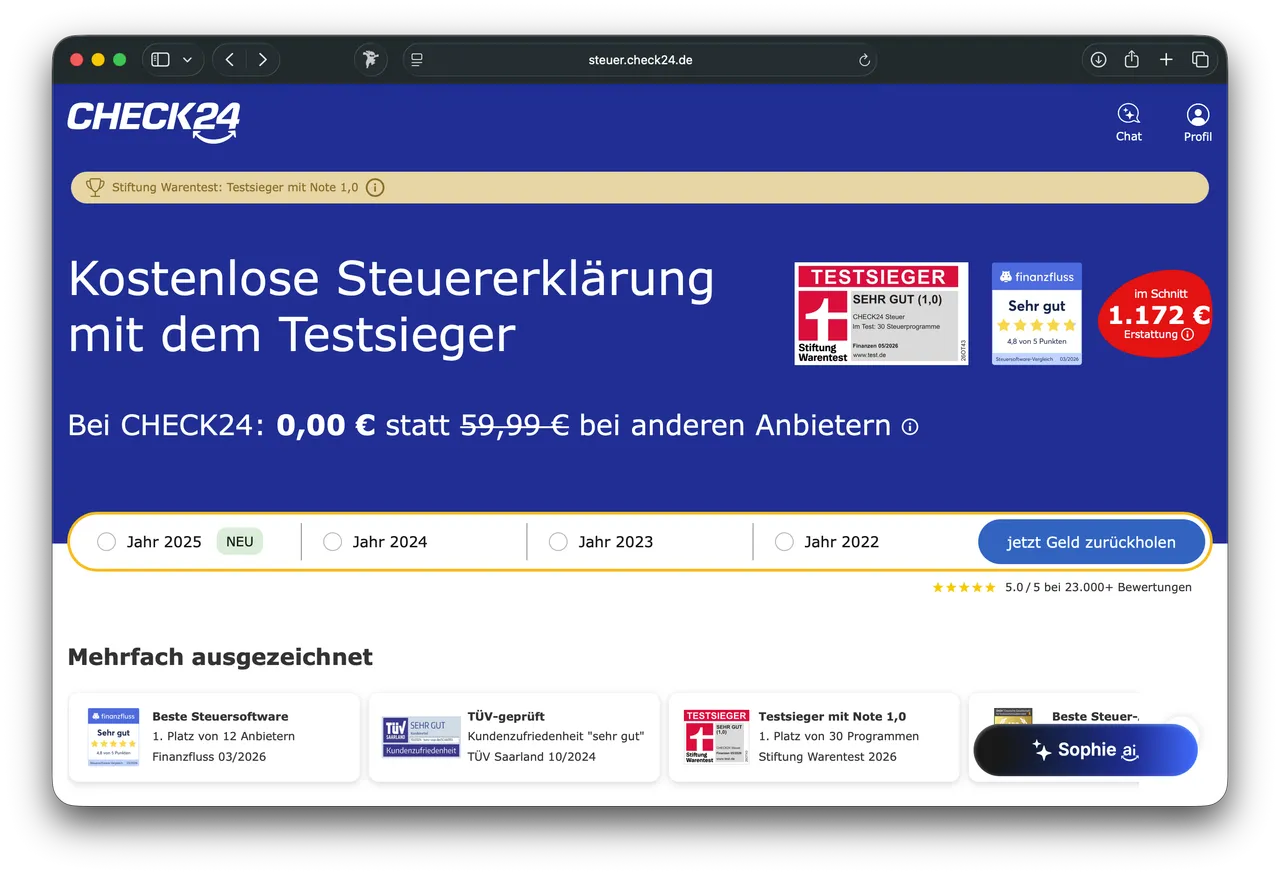This screenshot has width=1280, height=875.
Task: Click the TÜV Sehr Gut logo in card
Action: point(421,737)
